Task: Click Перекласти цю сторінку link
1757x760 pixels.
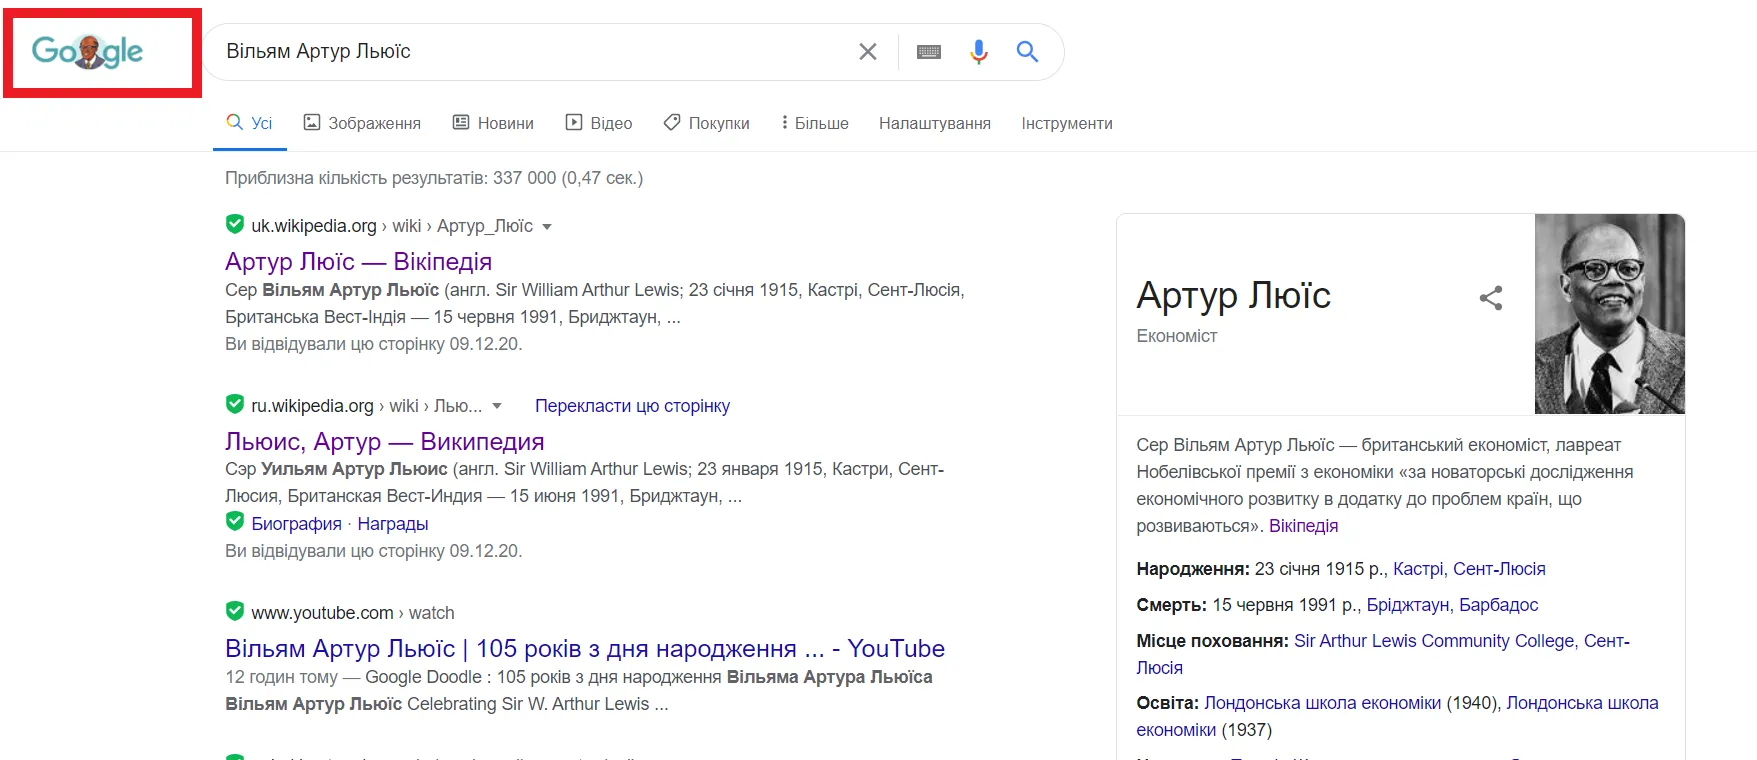Action: point(632,406)
